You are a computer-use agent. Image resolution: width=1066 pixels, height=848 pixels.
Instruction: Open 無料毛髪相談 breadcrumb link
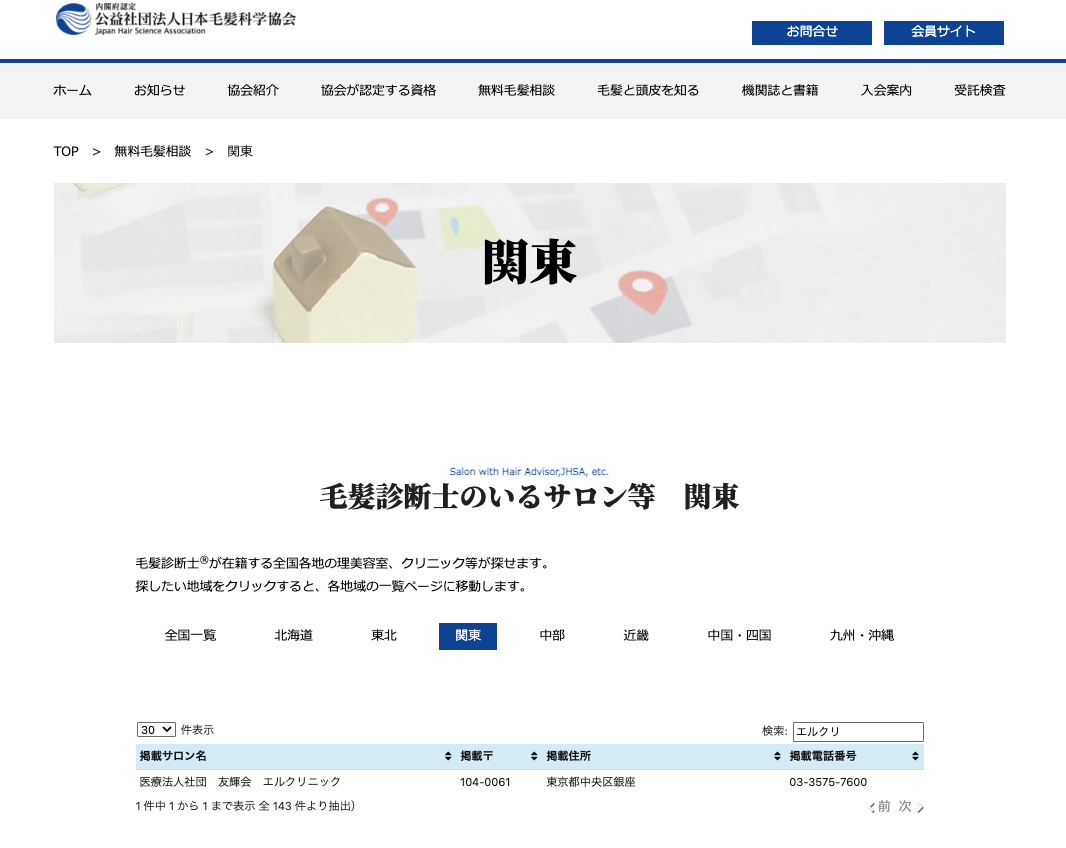pyautogui.click(x=153, y=152)
